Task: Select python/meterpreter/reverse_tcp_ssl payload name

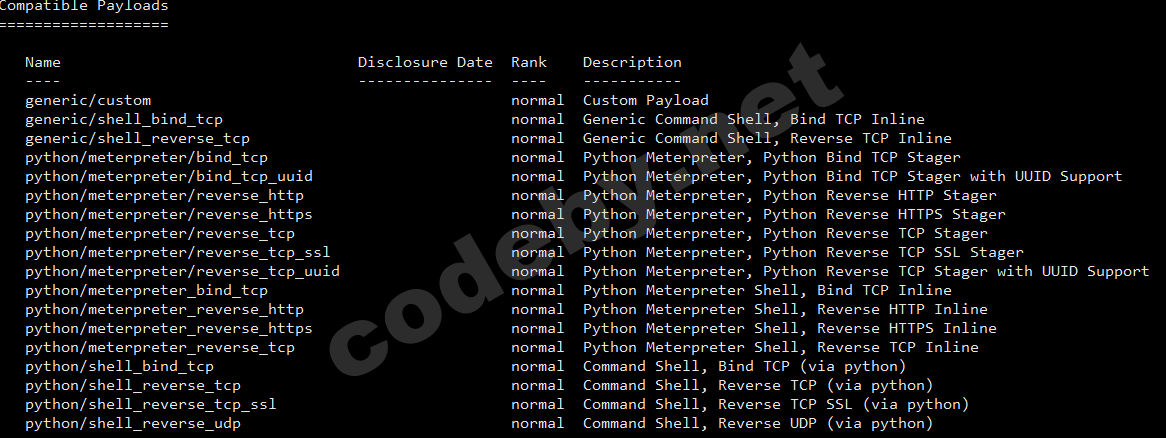Action: 178,252
